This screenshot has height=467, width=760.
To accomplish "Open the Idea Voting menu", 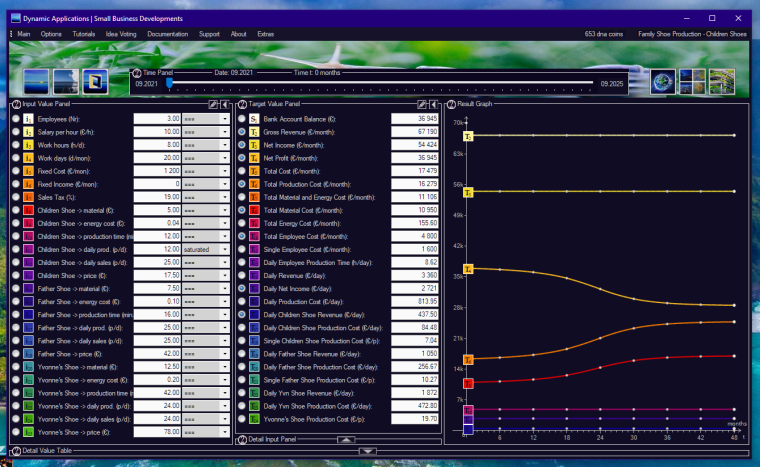I will coord(122,34).
